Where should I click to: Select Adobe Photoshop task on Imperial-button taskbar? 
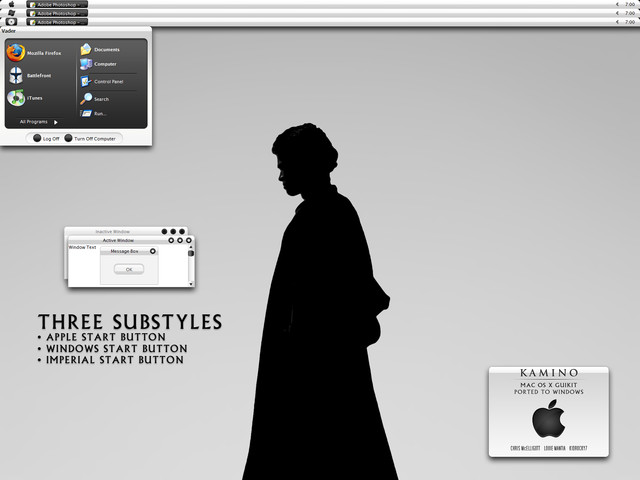[x=57, y=22]
